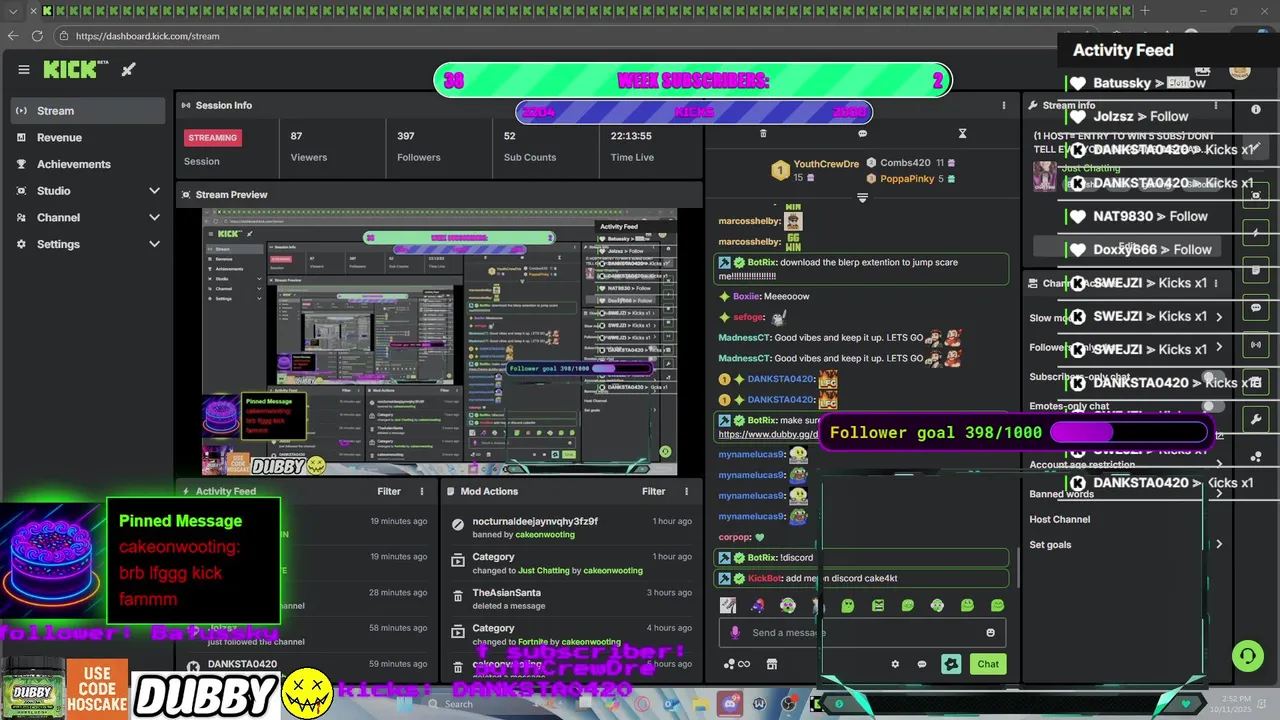
Task: Click the speech bubble icon above chat
Action: [862, 133]
